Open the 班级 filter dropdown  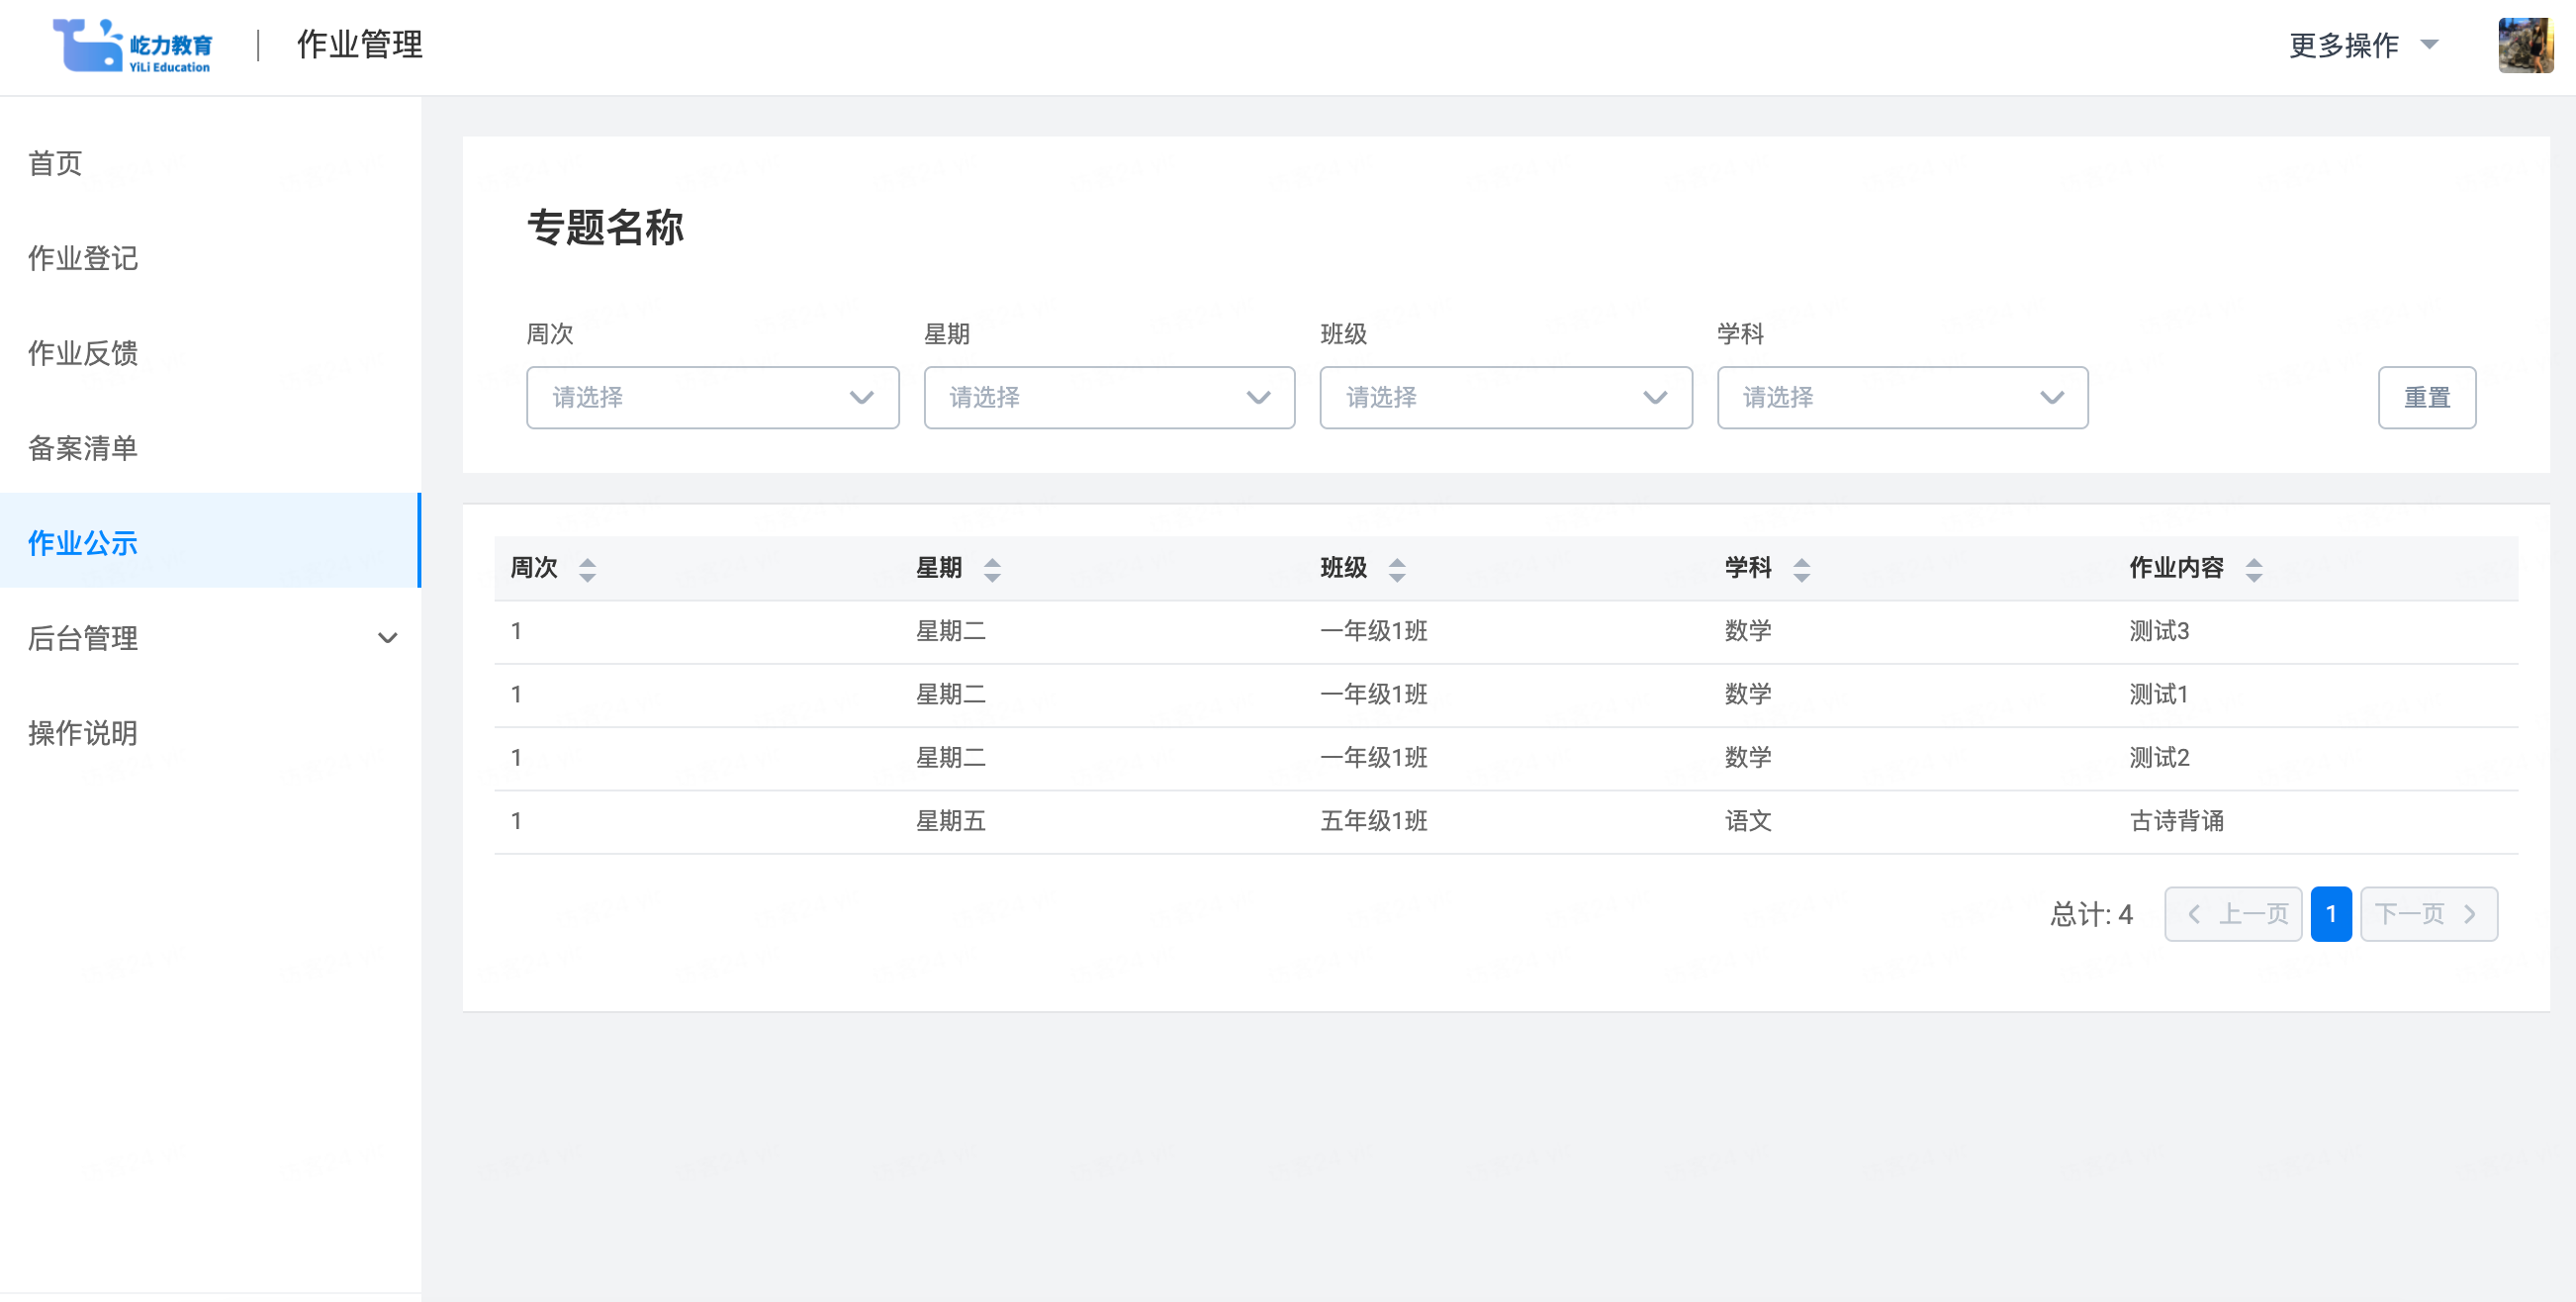(1505, 397)
